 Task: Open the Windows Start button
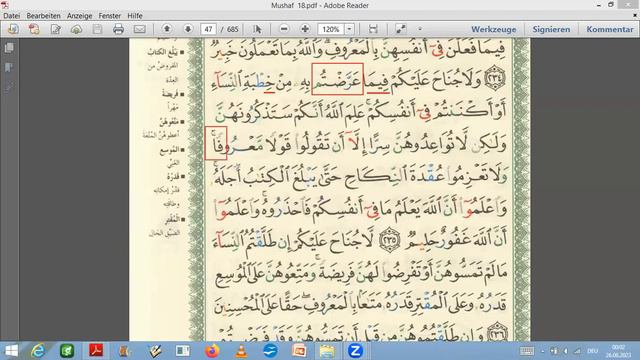[11, 351]
